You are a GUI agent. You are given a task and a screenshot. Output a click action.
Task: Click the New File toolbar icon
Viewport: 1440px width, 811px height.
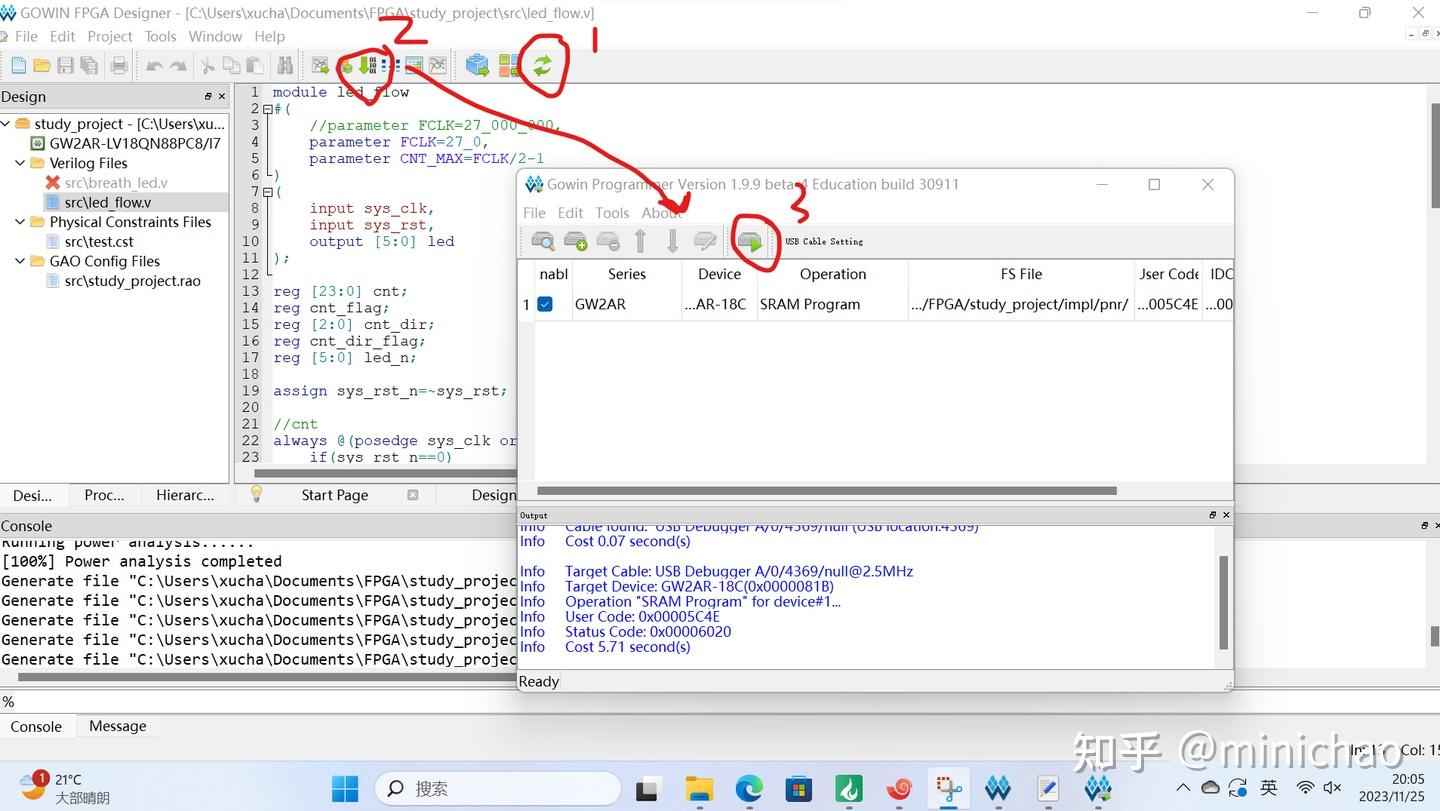pyautogui.click(x=18, y=66)
